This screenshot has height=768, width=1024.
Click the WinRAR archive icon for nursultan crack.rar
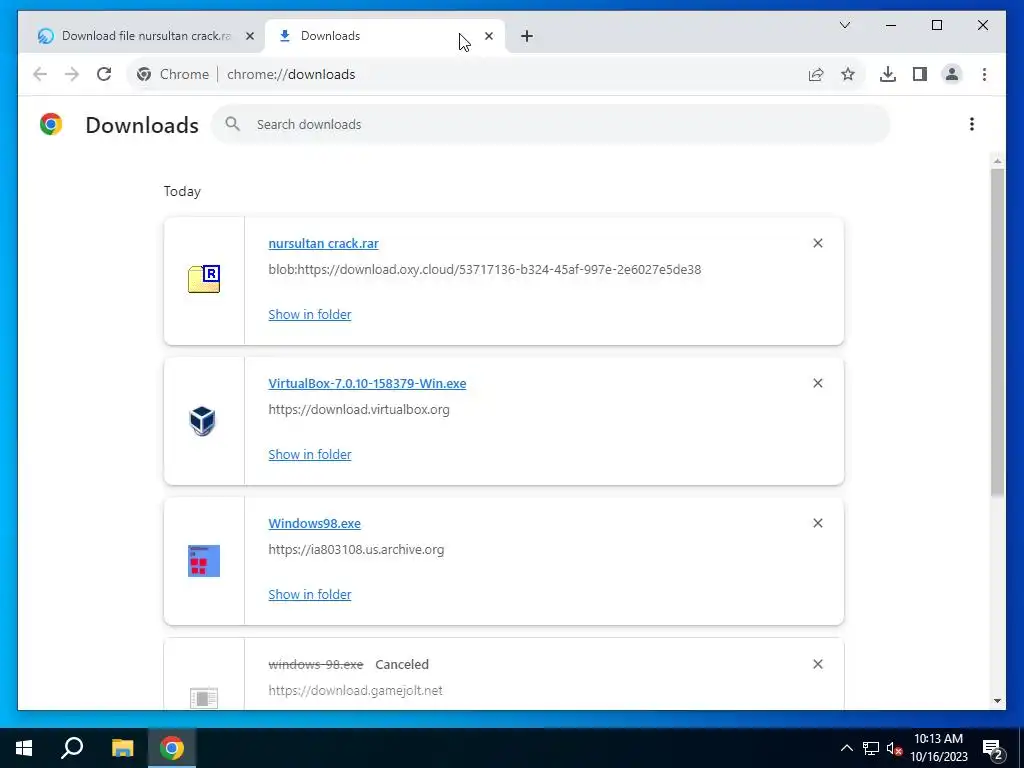[x=204, y=279]
